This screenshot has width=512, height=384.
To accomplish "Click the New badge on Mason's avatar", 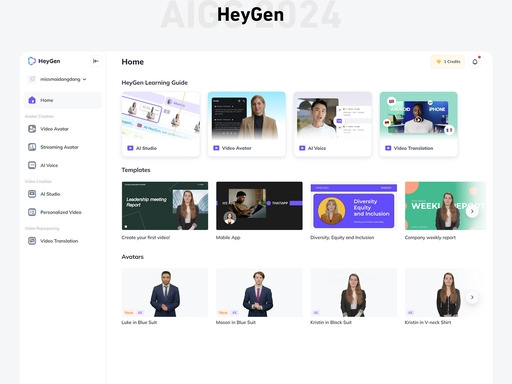I will 223,313.
